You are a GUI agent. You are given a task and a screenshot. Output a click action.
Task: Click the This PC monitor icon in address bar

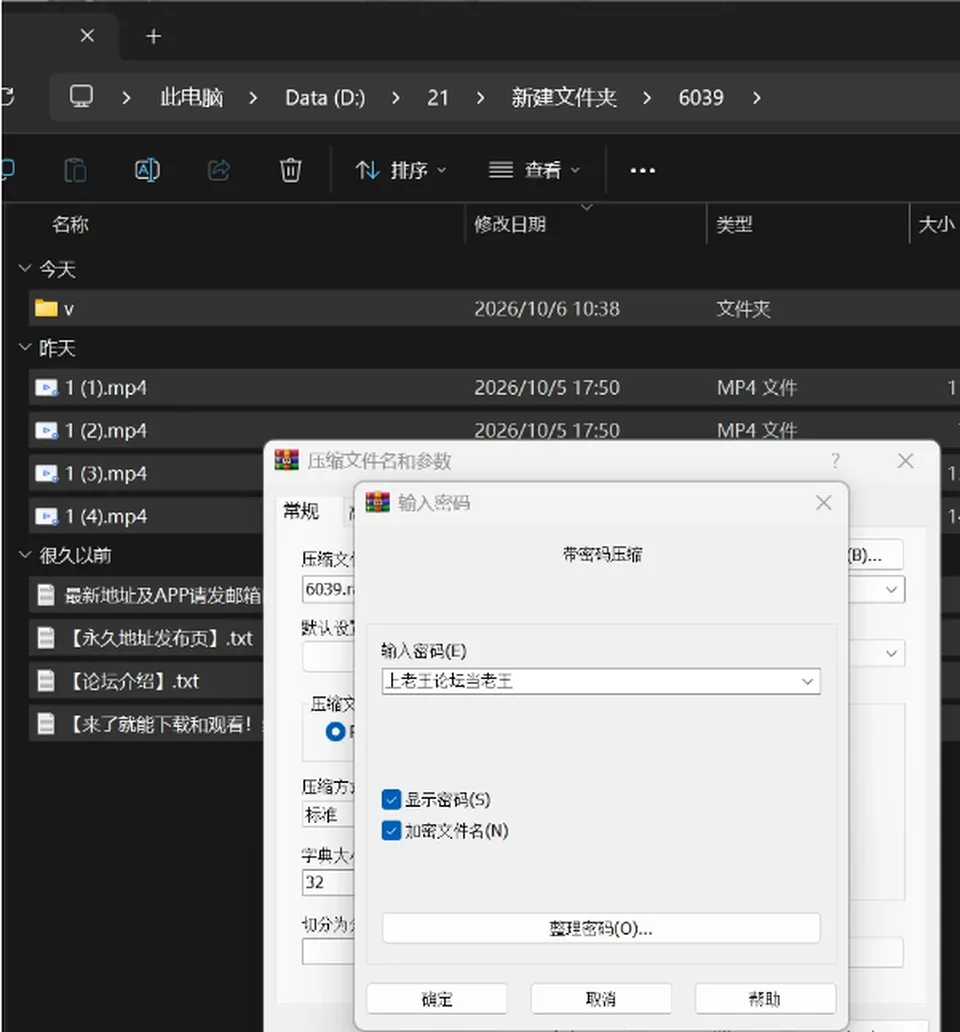coord(82,97)
